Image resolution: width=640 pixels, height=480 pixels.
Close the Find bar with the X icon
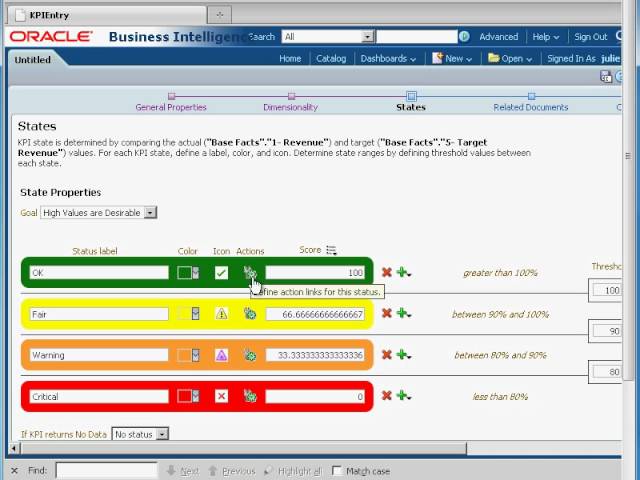(14, 471)
